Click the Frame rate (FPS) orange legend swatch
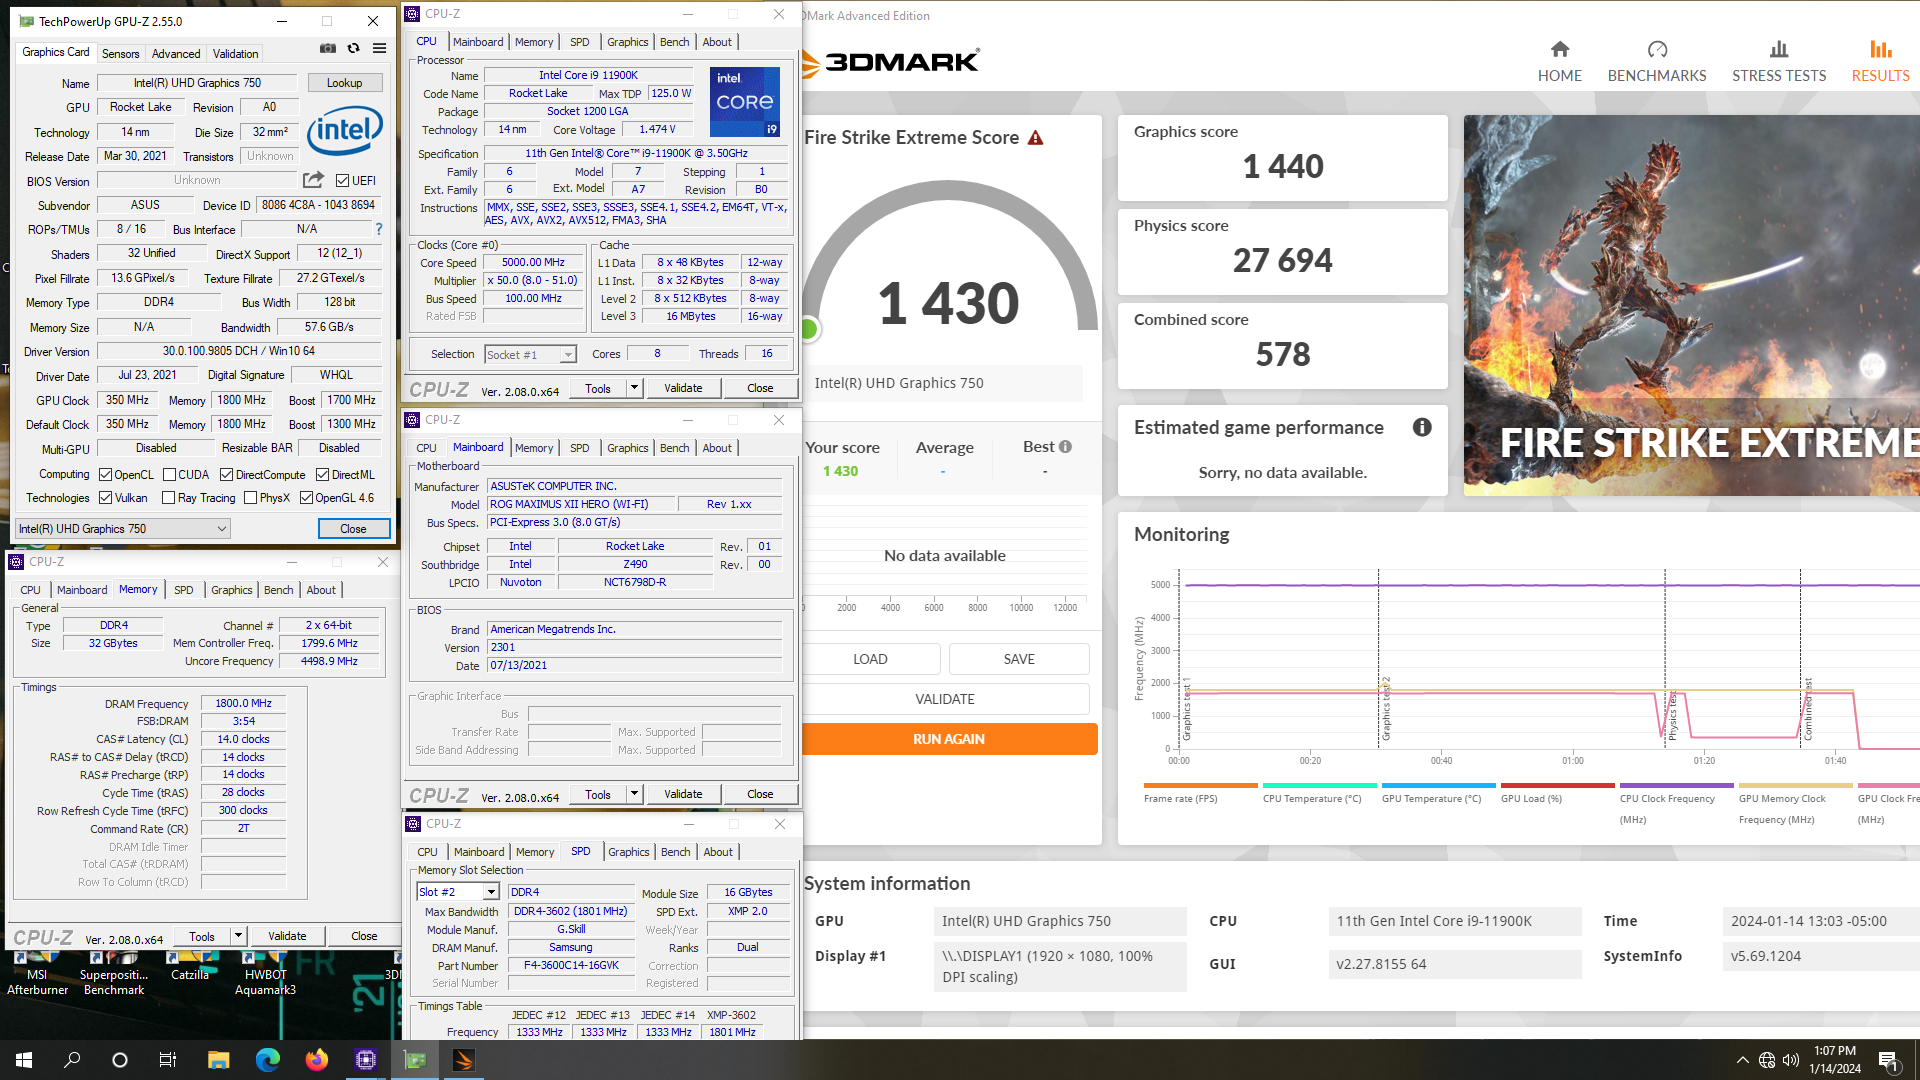This screenshot has width=1920, height=1080. (x=1200, y=785)
